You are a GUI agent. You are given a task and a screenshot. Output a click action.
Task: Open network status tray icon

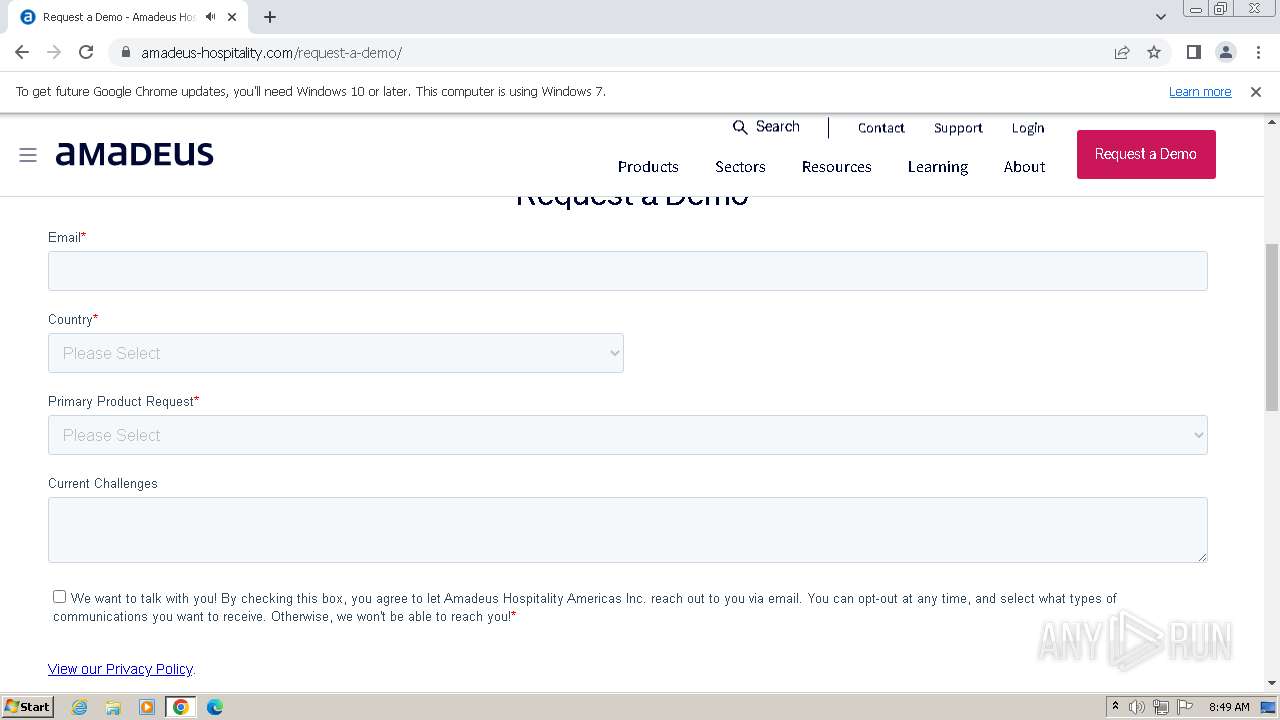click(x=1161, y=707)
